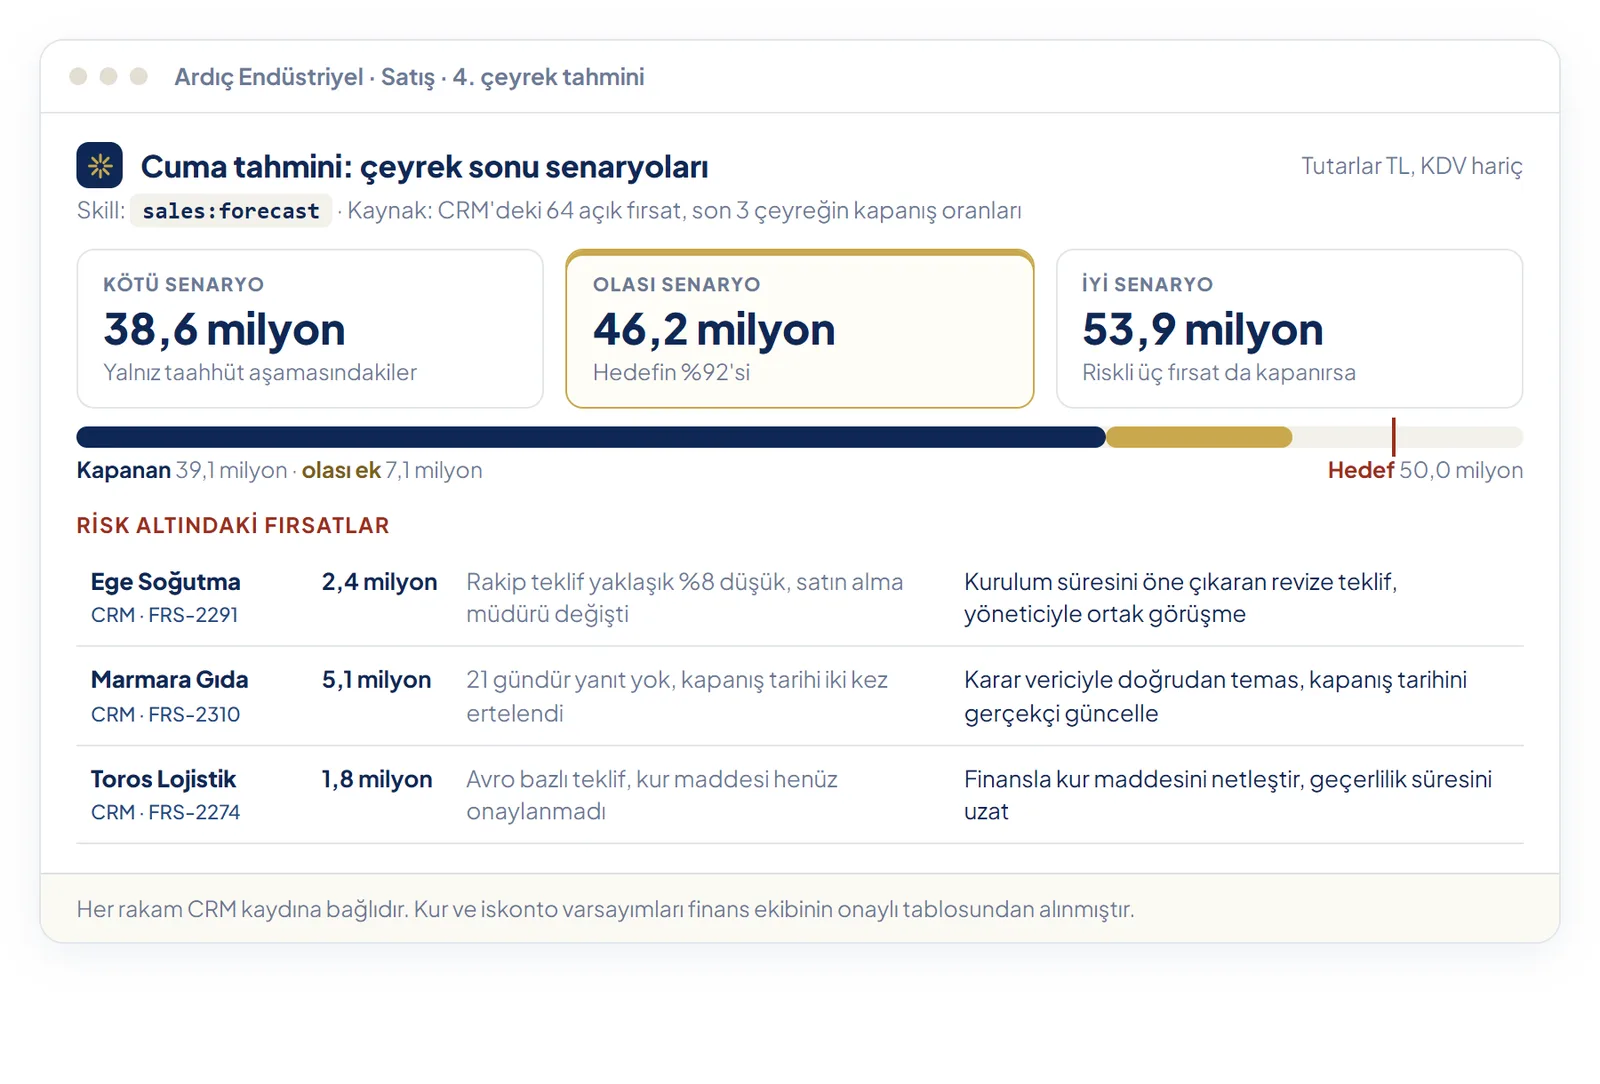1600x1084 pixels.
Task: Click the 'Kaynak: CRM'deki 64 açık fırsat' source text
Action: pyautogui.click(x=684, y=211)
